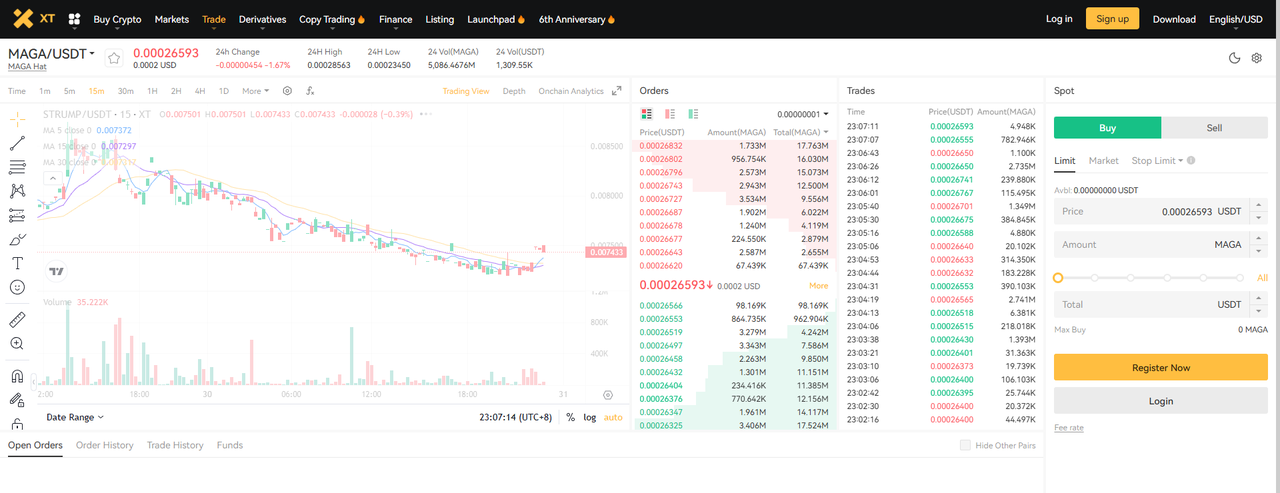1280x493 pixels.
Task: Switch order side to Buy
Action: 1108,128
